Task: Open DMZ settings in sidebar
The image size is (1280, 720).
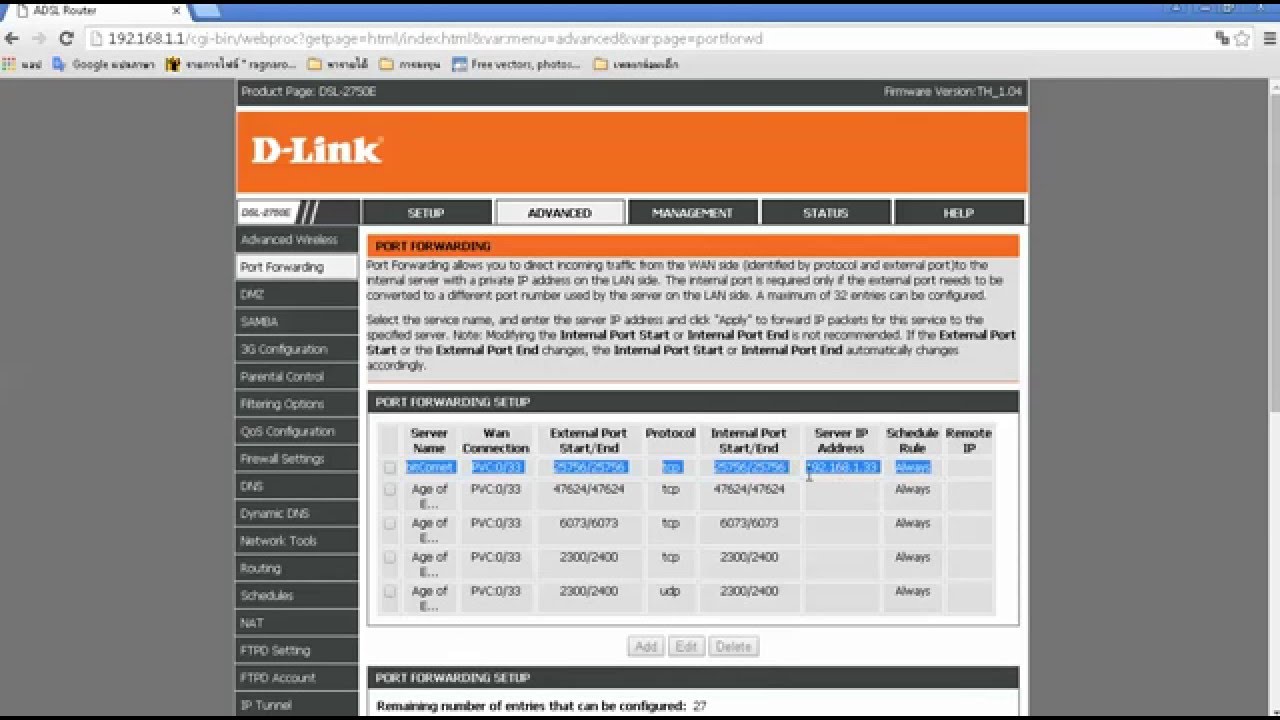Action: (297, 294)
